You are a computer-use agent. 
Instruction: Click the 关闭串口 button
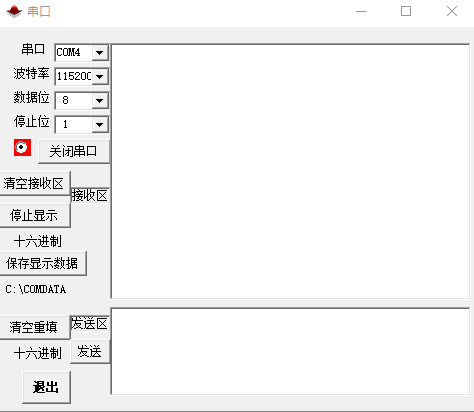click(x=74, y=152)
